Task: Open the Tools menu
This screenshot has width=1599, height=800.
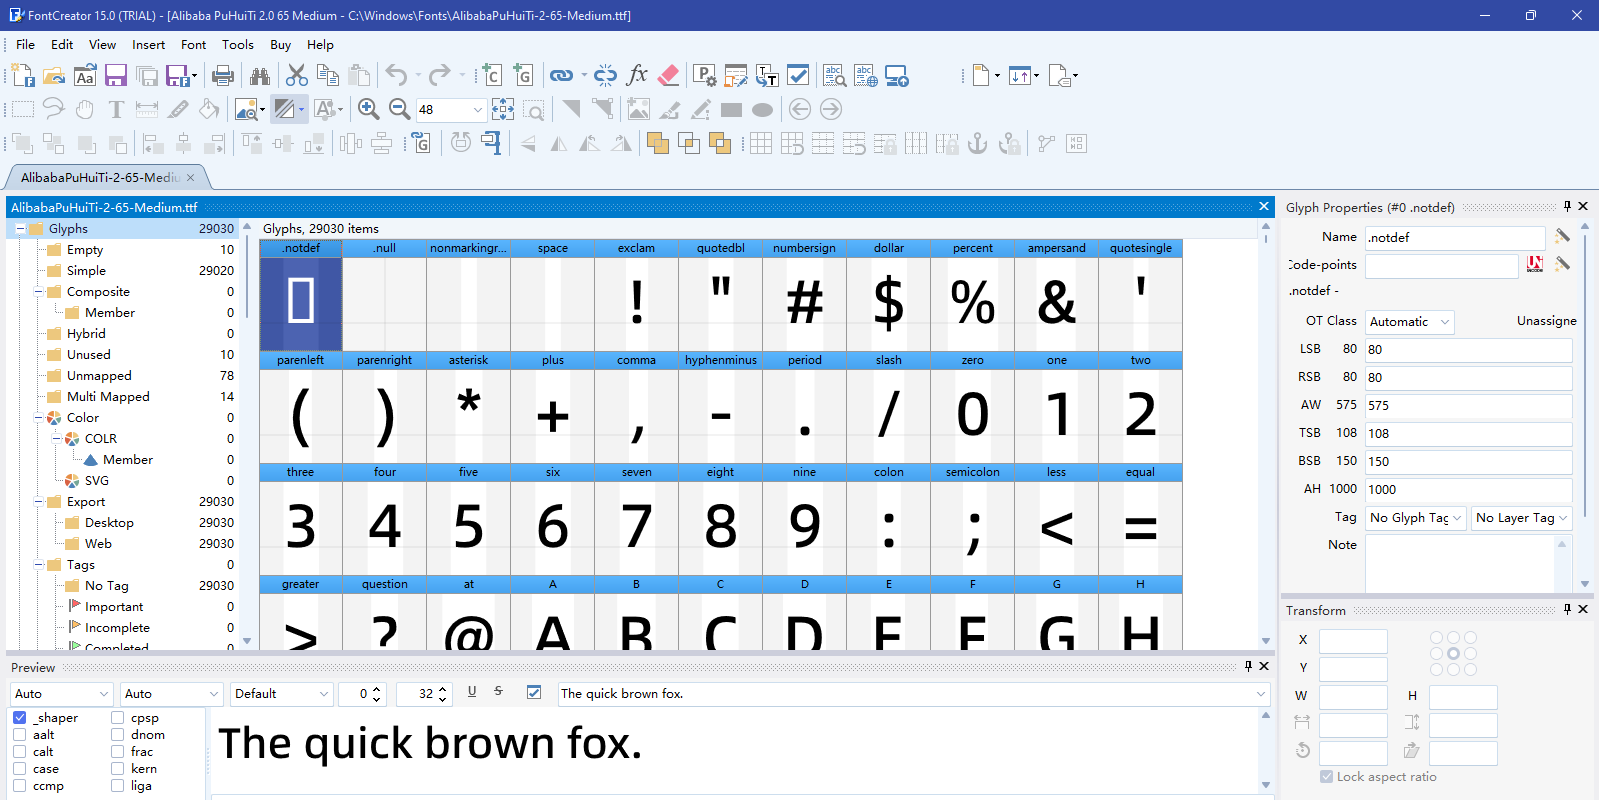Action: (237, 45)
